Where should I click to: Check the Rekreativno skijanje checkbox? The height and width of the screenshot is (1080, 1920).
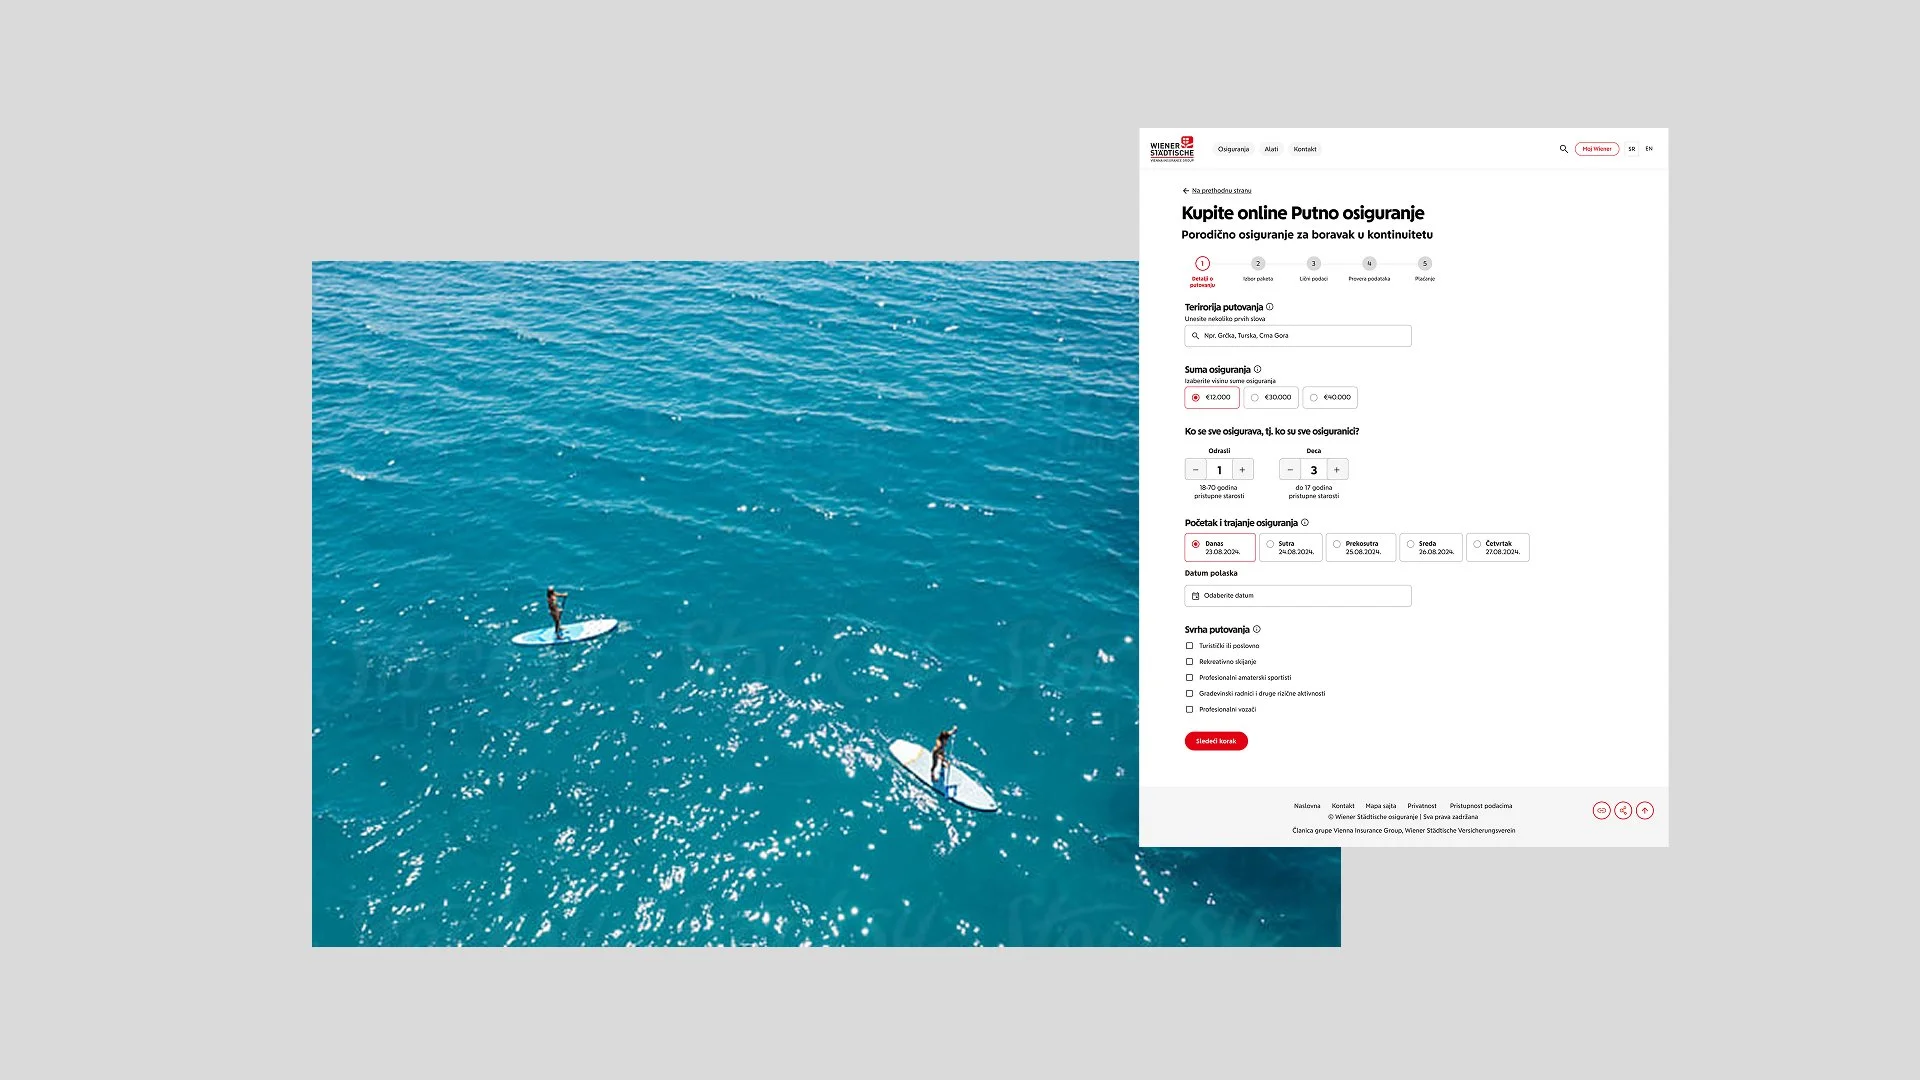pos(1189,662)
